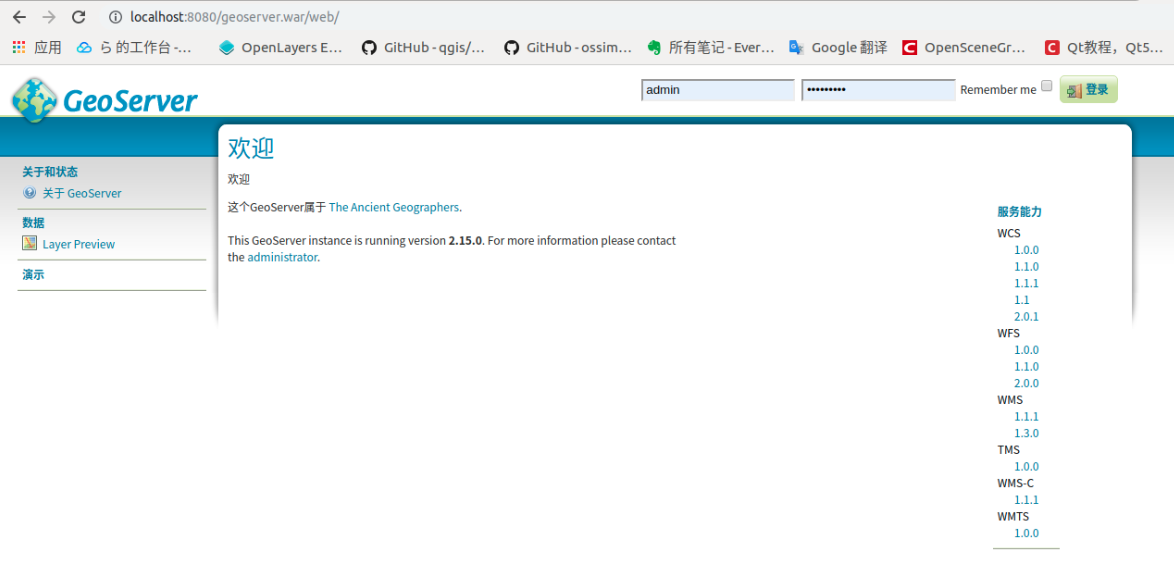The height and width of the screenshot is (588, 1174).
Task: Click the administrator contact link
Action: click(282, 257)
